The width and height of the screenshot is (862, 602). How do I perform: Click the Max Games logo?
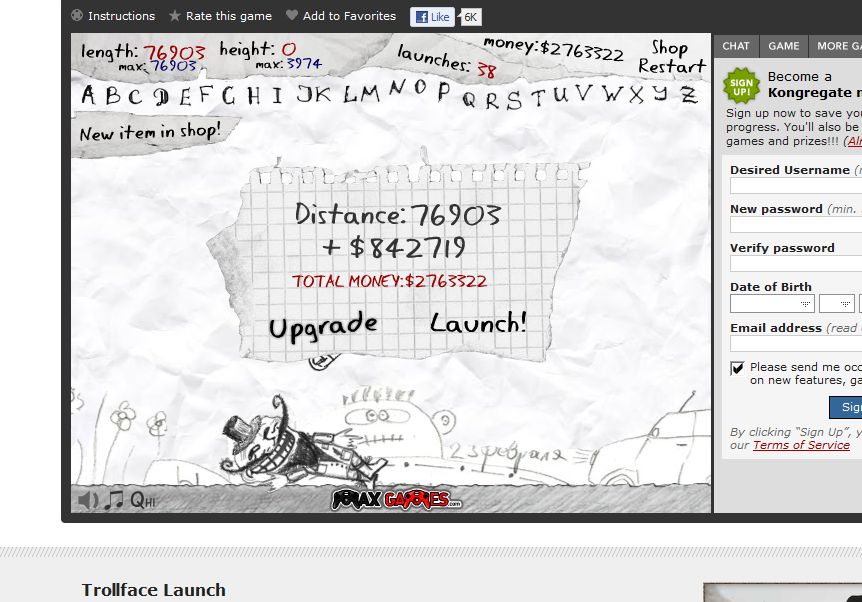[x=396, y=499]
